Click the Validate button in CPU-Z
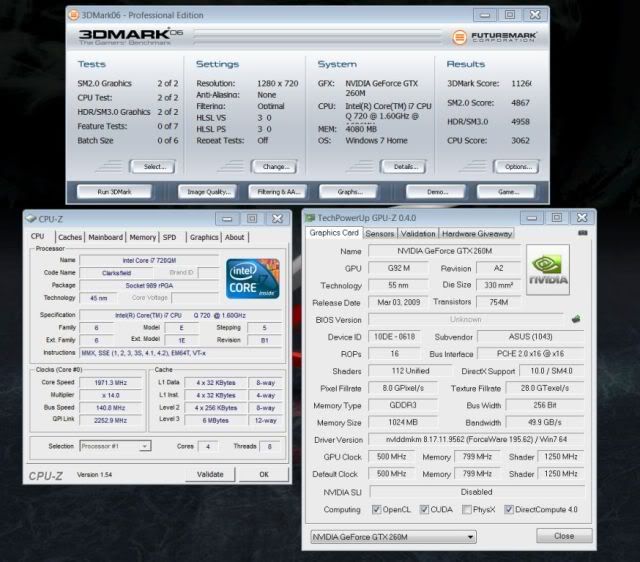This screenshot has width=640, height=562. [210, 474]
